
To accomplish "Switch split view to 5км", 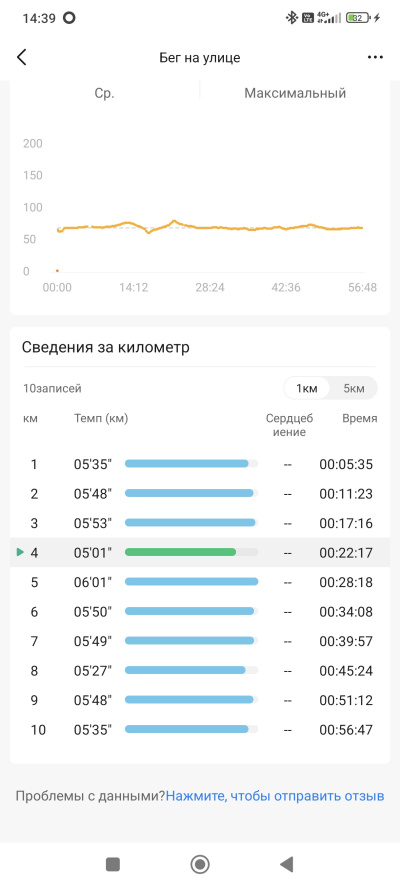I will (354, 388).
